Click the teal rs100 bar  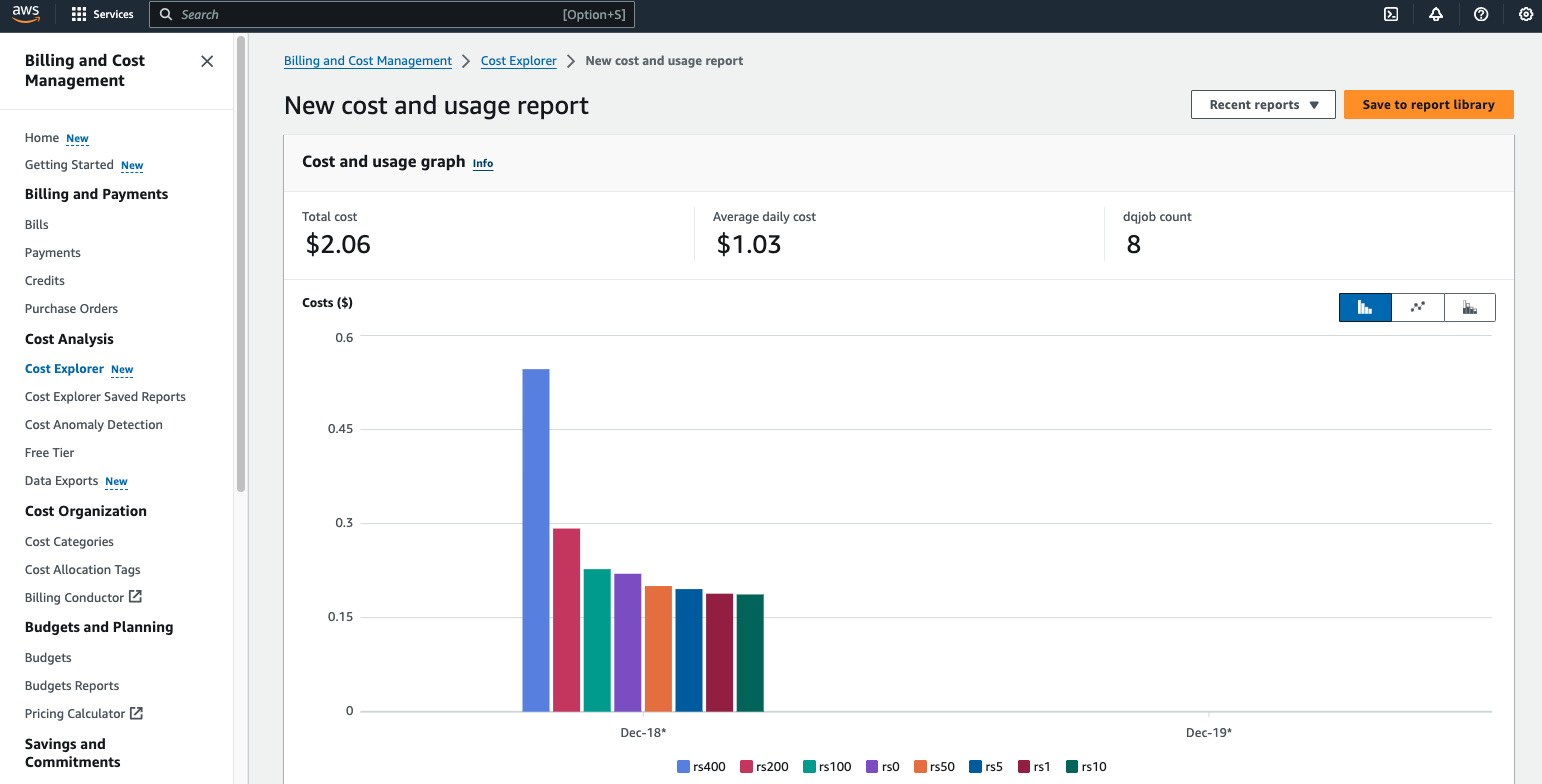[597, 641]
